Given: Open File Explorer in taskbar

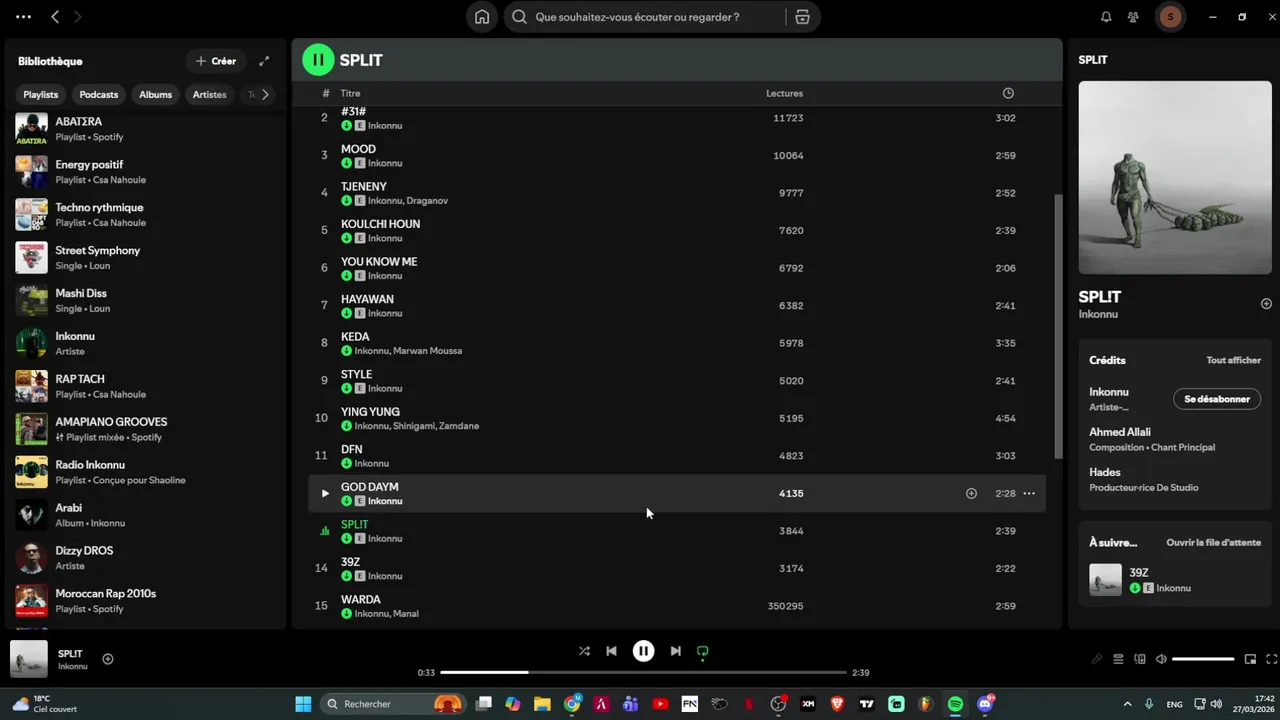Looking at the screenshot, I should (542, 704).
